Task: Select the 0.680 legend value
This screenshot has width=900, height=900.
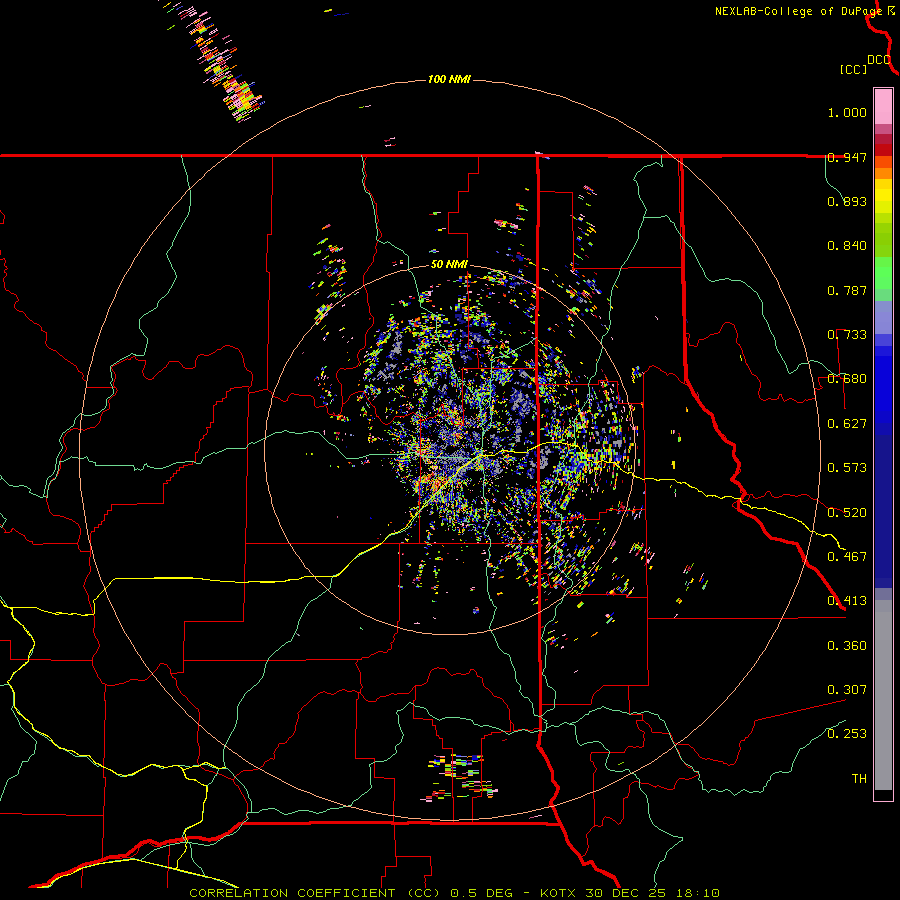Action: [847, 379]
